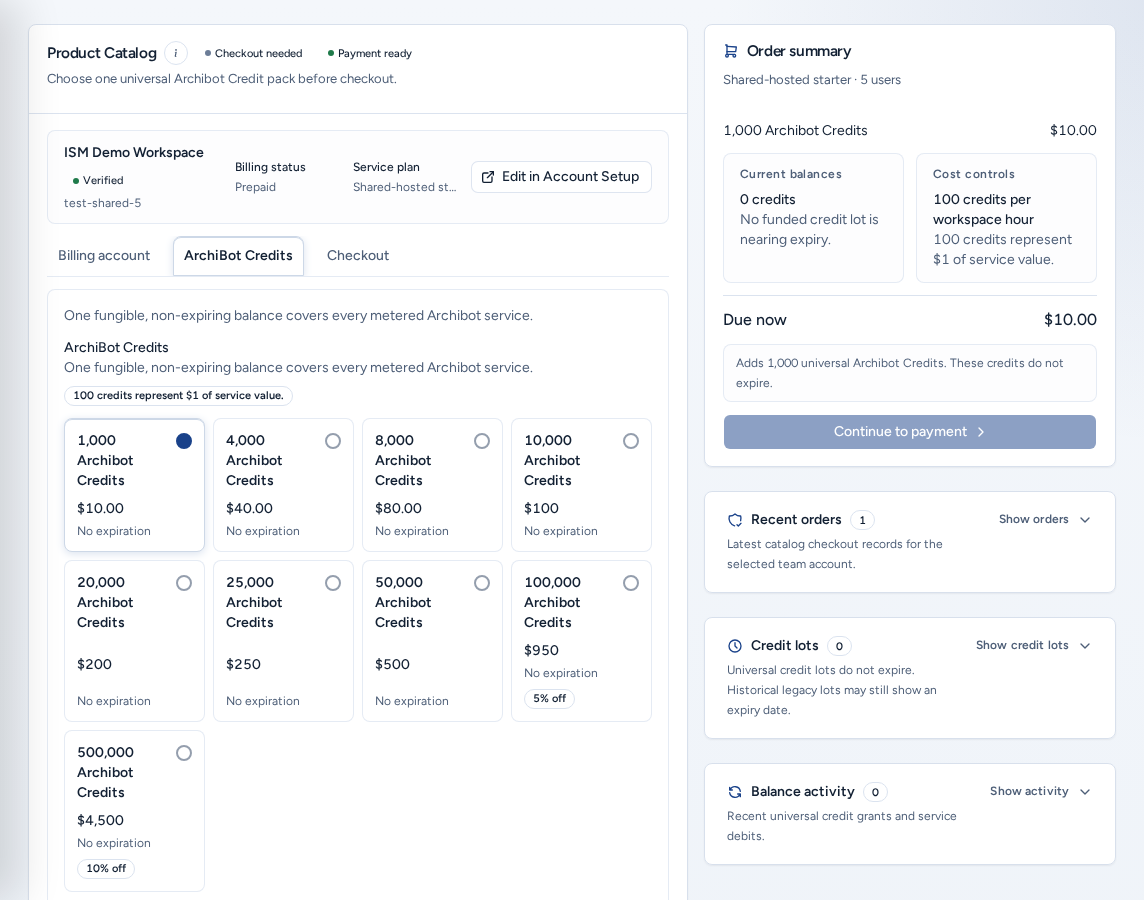
Task: Click the Credit lots count badge
Action: (839, 646)
